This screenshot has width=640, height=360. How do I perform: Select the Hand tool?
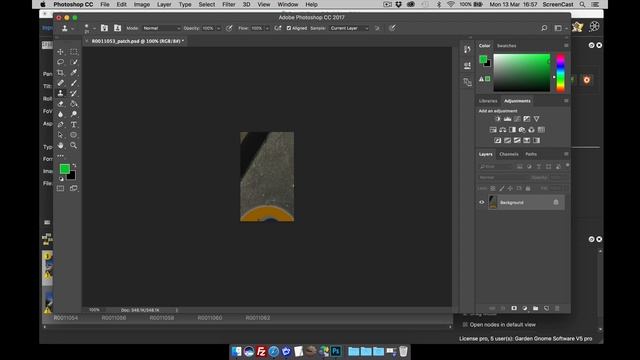click(x=60, y=145)
